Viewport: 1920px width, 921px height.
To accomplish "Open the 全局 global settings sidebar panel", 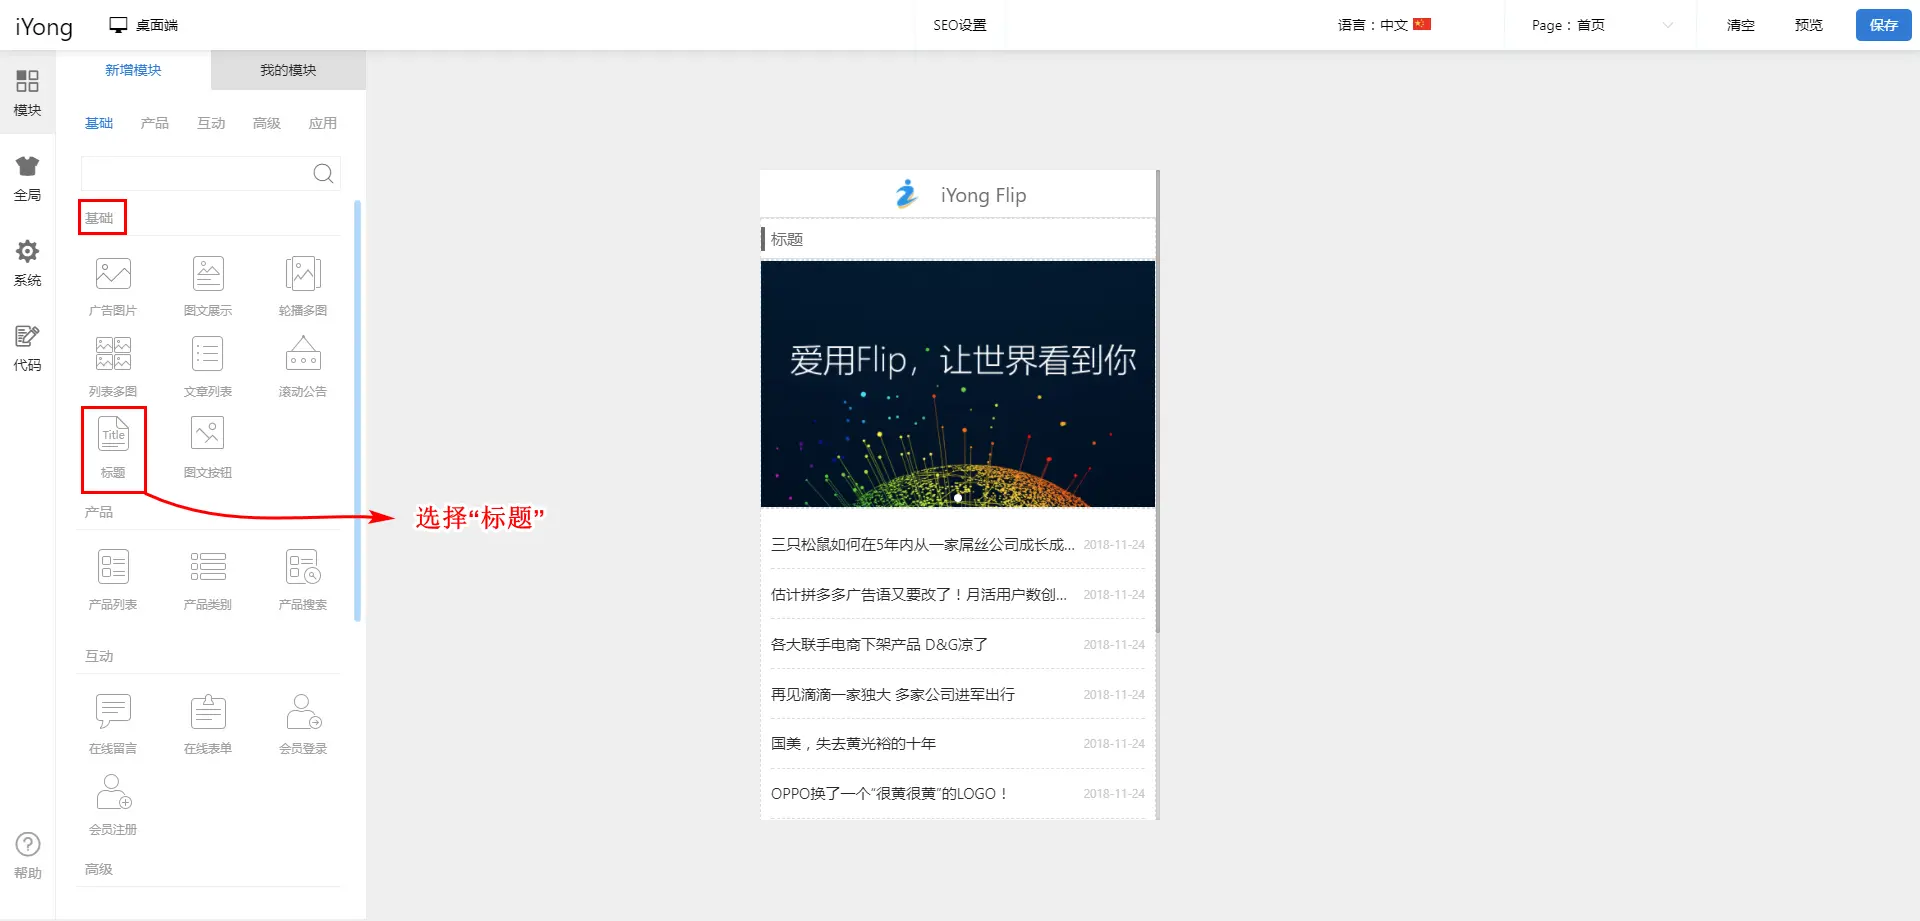I will click(27, 178).
